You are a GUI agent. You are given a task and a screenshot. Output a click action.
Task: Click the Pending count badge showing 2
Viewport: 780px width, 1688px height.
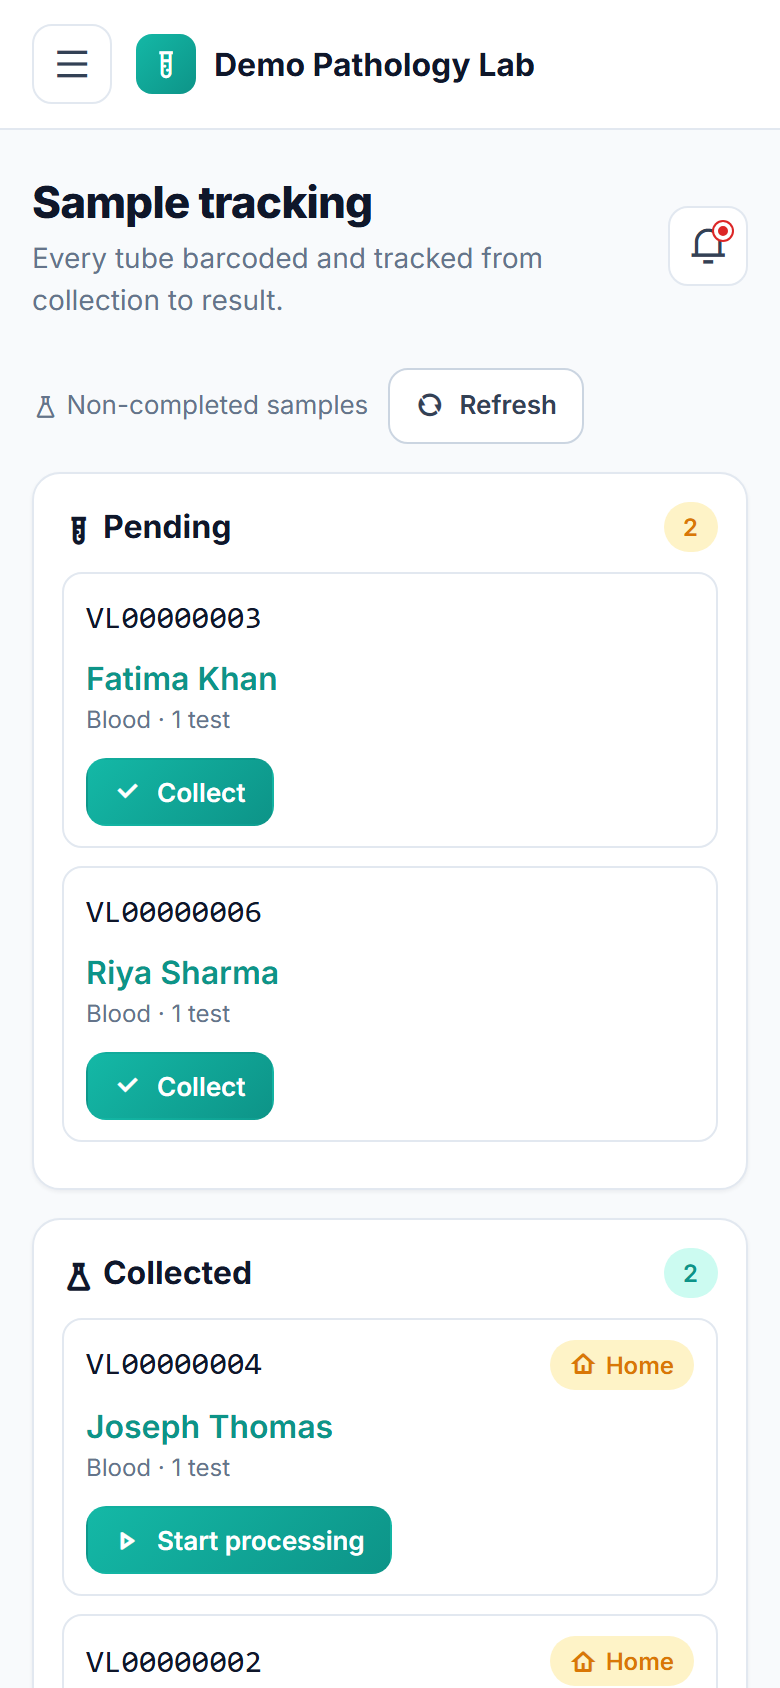(691, 527)
